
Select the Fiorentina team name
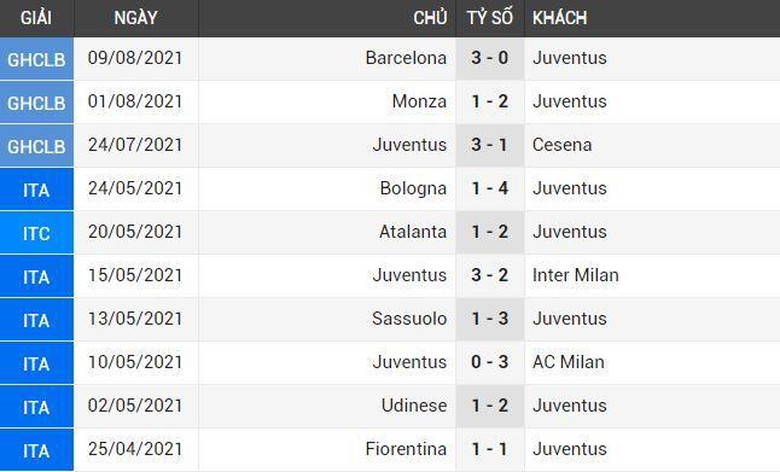tap(406, 449)
